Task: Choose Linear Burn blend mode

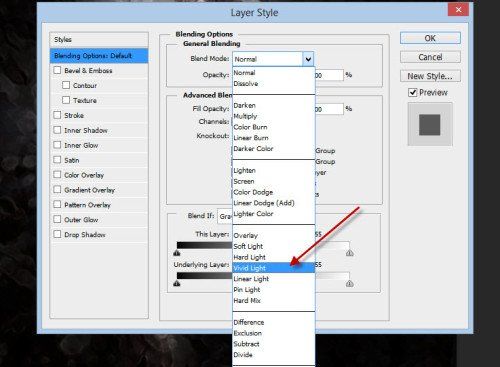Action: pos(274,138)
